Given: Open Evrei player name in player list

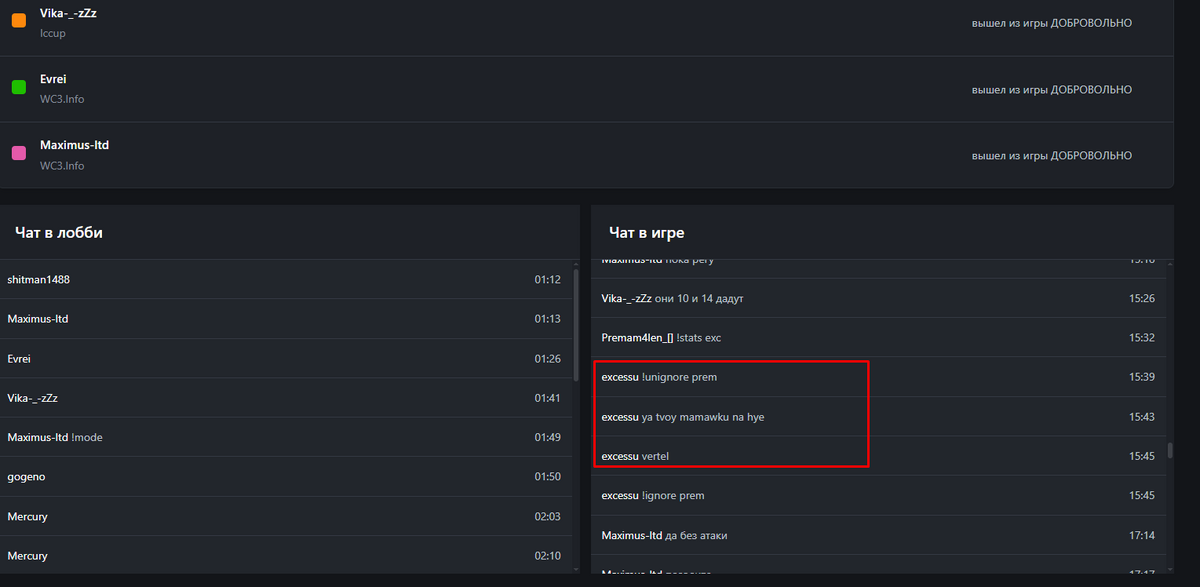Looking at the screenshot, I should click(53, 79).
